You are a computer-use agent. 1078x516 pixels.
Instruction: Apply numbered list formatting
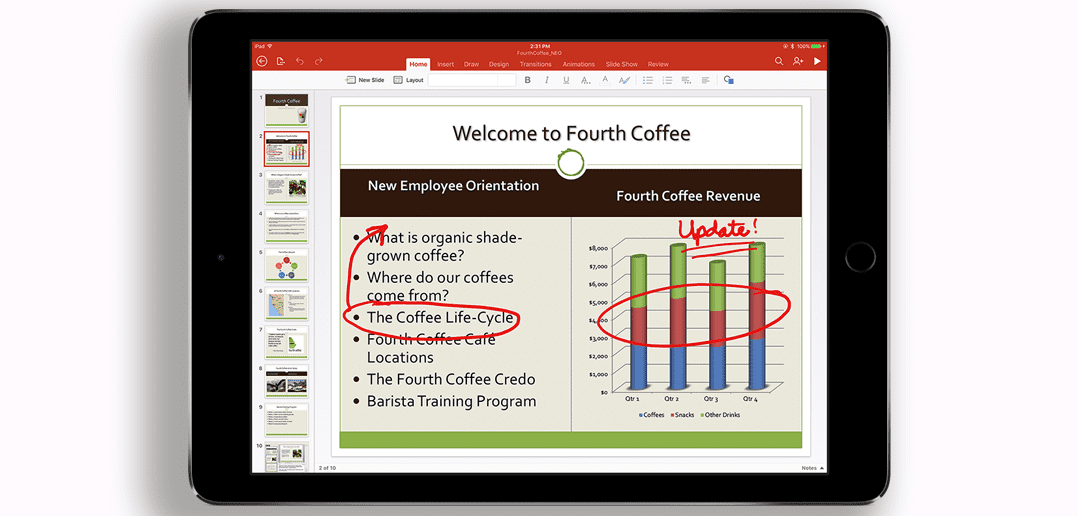pos(667,80)
